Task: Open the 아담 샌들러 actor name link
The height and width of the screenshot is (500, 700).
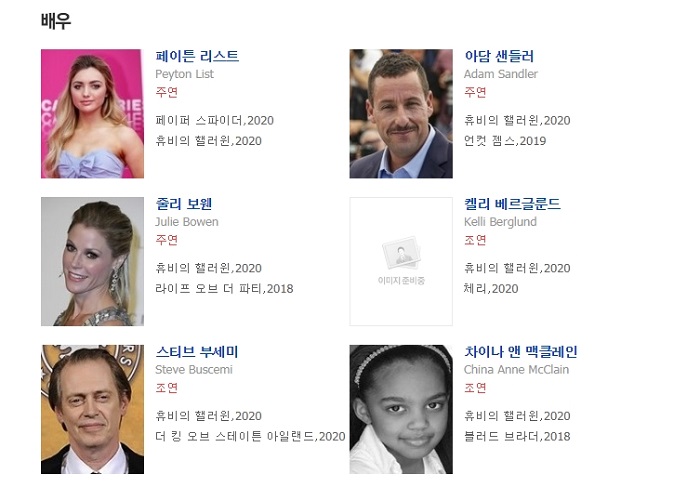Action: coord(499,56)
